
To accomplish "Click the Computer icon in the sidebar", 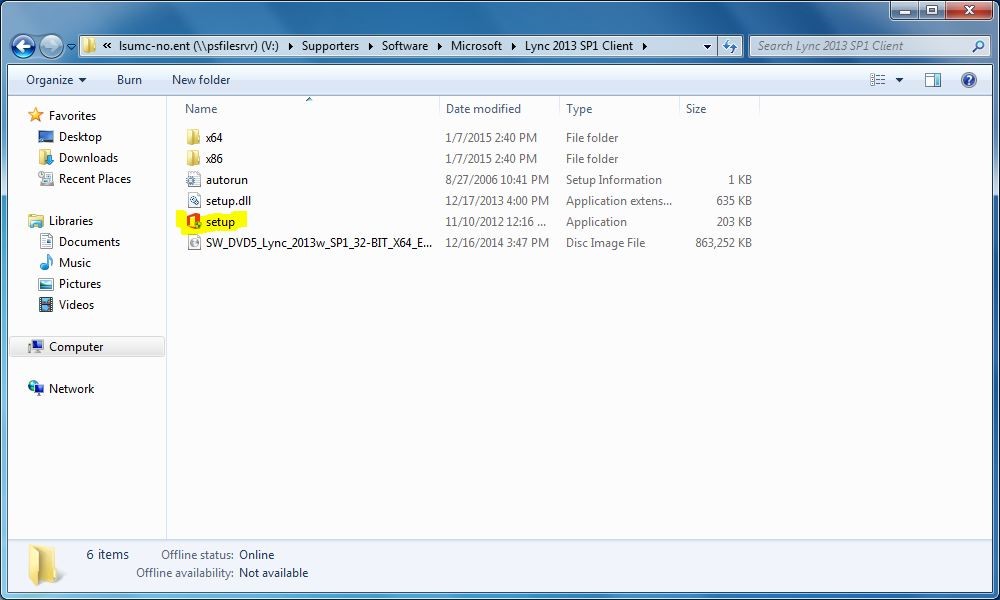I will pos(36,346).
